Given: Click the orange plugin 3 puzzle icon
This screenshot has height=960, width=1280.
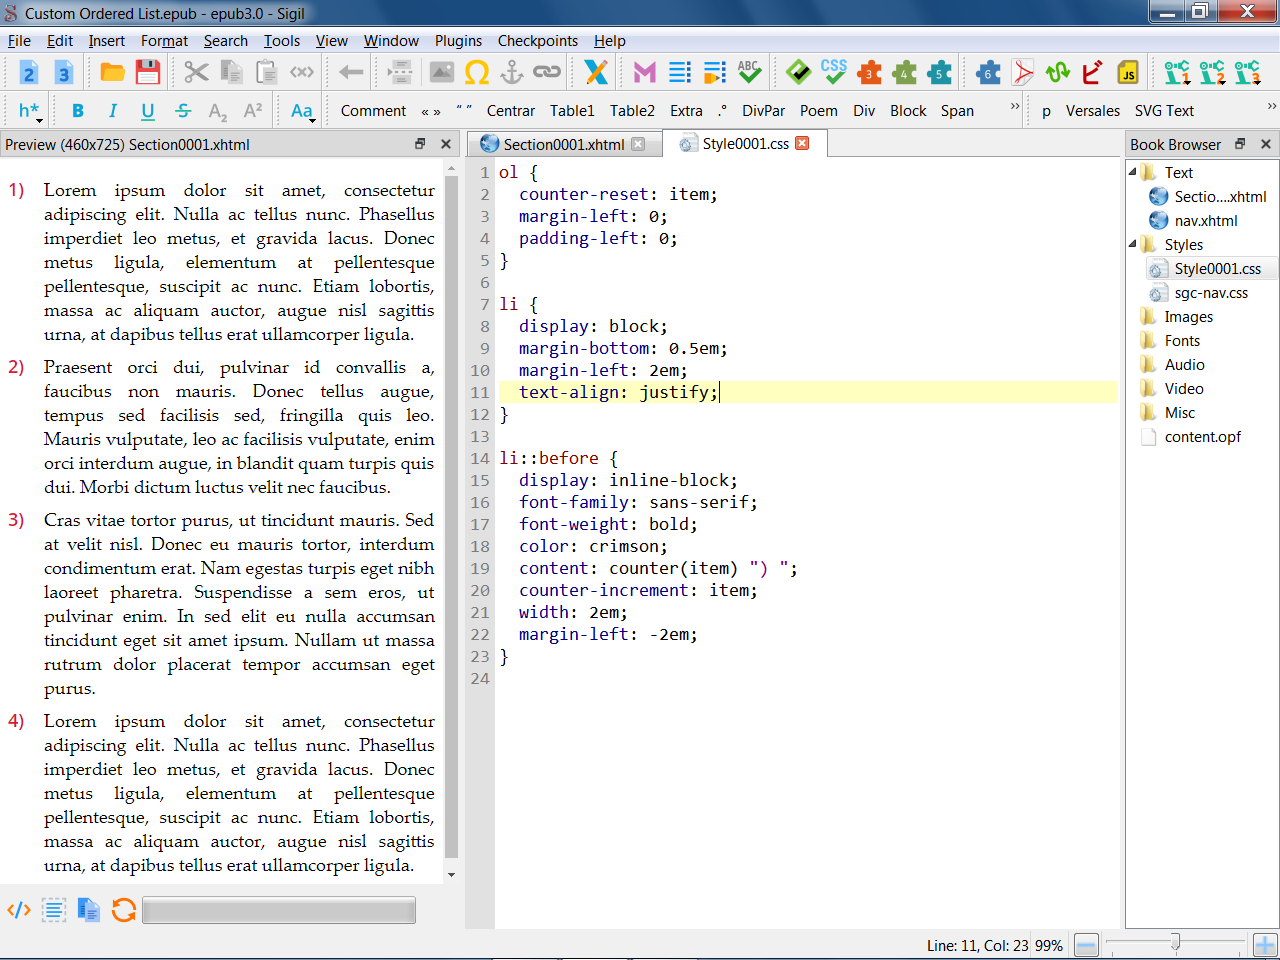Looking at the screenshot, I should point(869,72).
